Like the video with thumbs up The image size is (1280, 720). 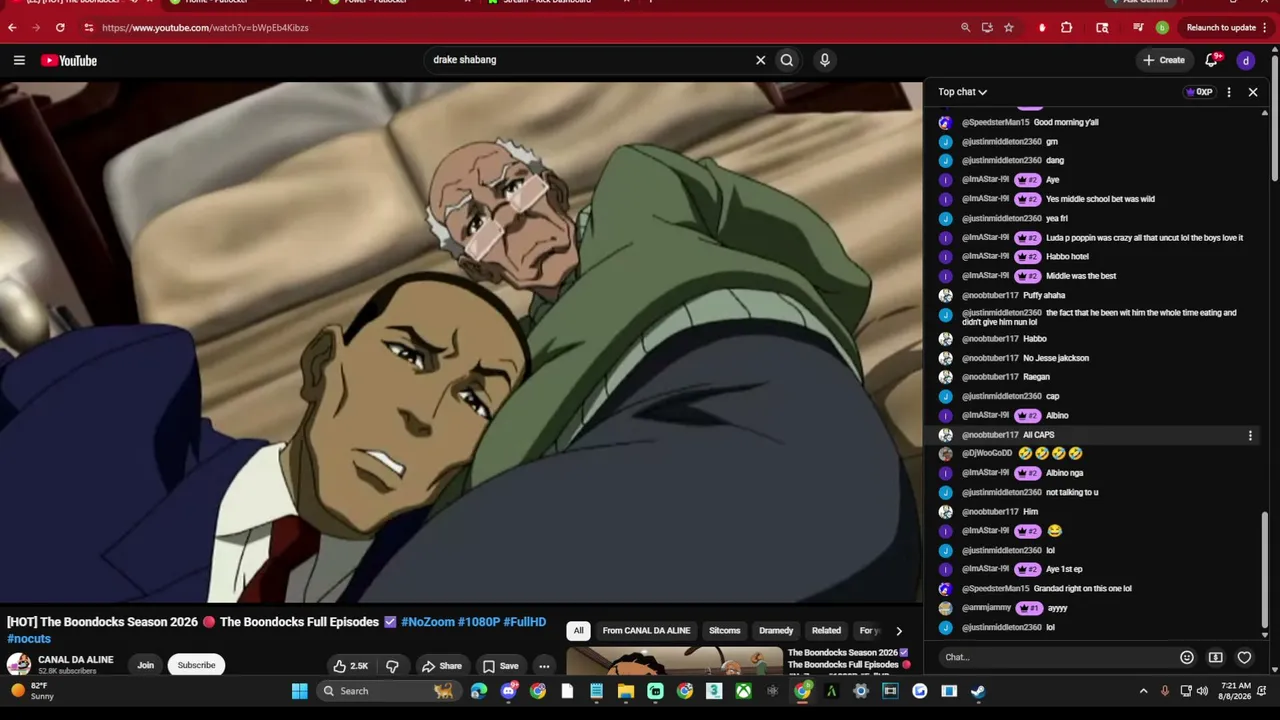pos(351,666)
